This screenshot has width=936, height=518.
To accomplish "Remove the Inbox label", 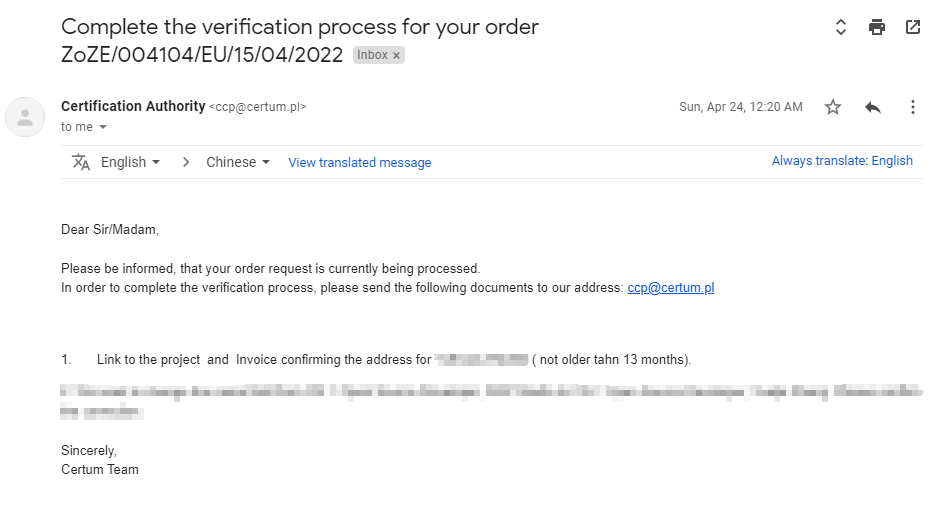I will point(397,56).
